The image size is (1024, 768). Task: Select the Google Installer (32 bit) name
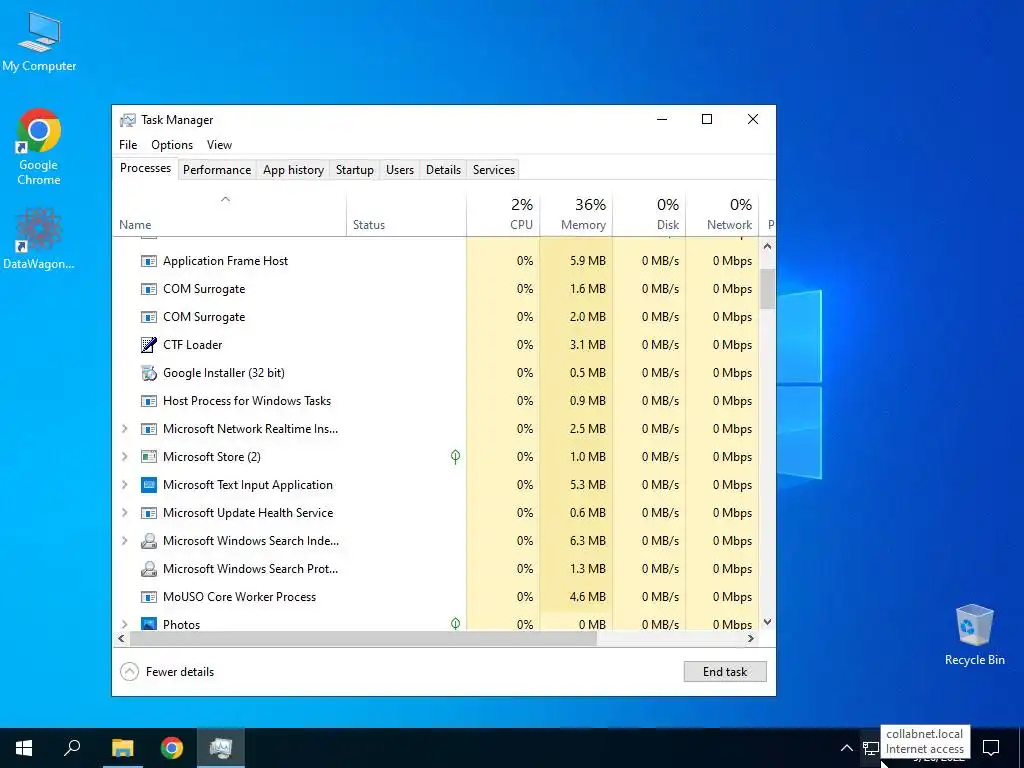click(x=224, y=373)
